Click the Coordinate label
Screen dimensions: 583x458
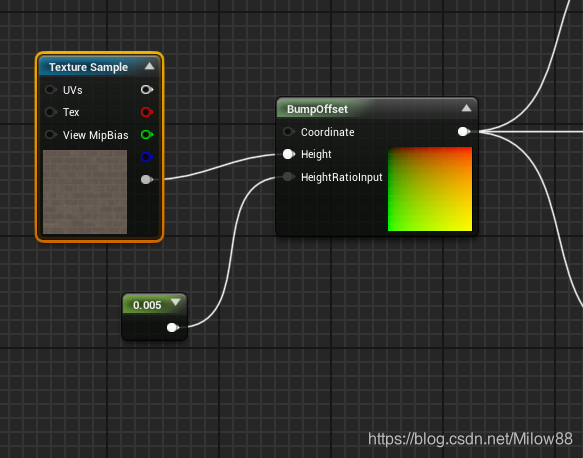click(328, 132)
